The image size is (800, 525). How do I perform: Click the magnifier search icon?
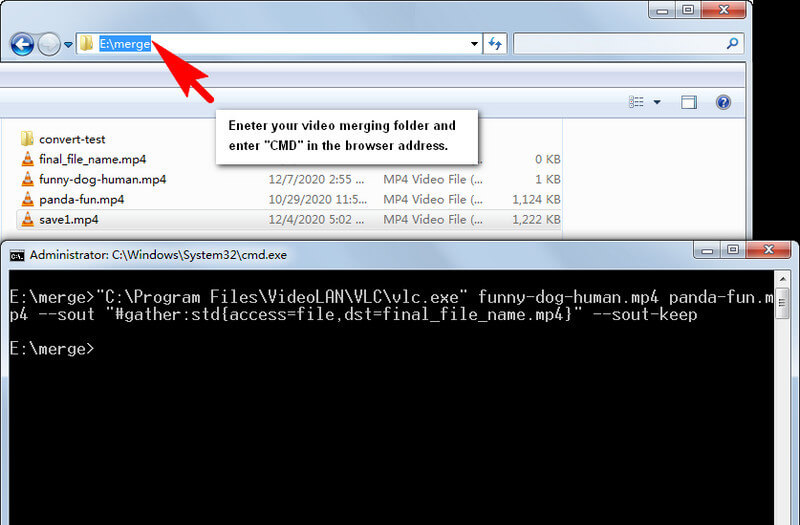(733, 44)
